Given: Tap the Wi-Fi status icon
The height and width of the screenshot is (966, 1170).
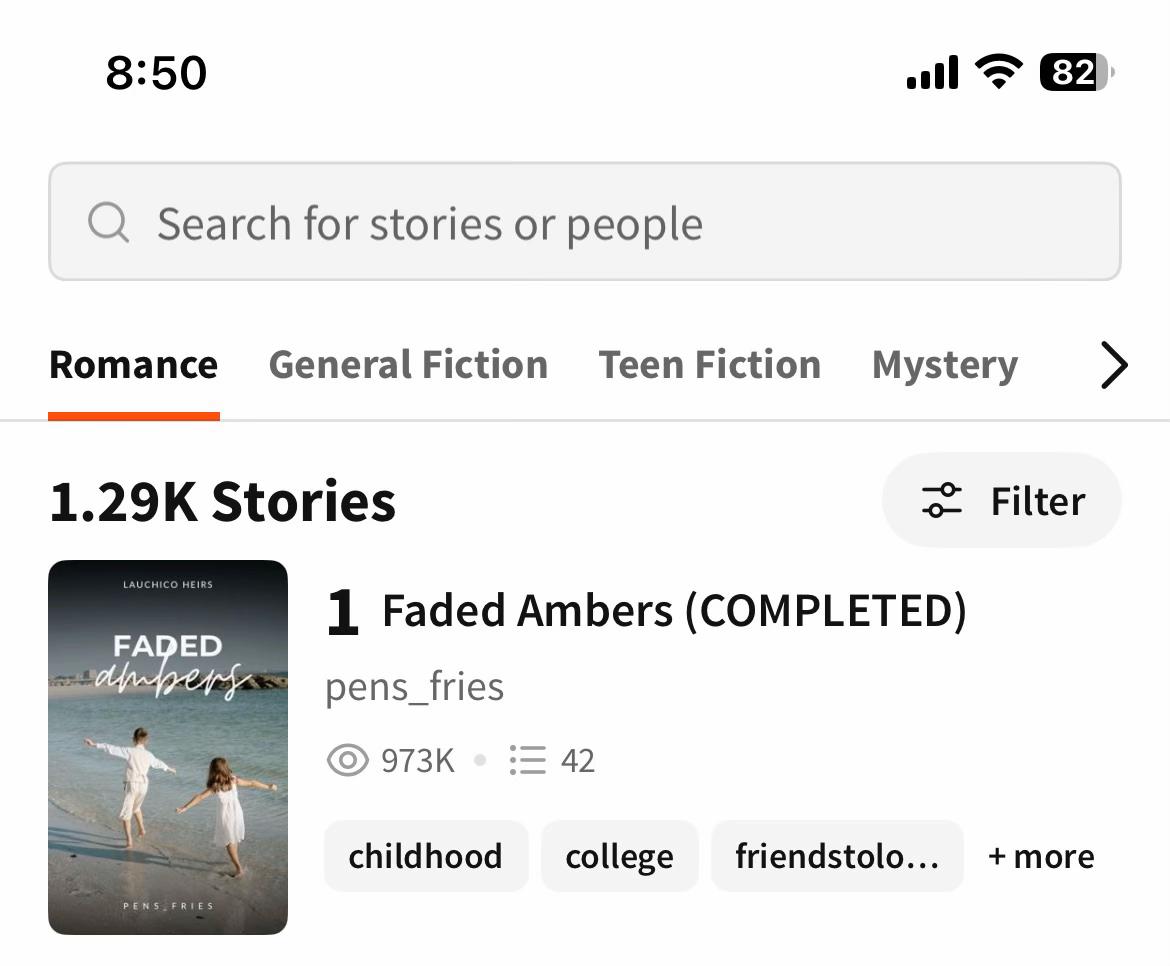Looking at the screenshot, I should point(999,72).
